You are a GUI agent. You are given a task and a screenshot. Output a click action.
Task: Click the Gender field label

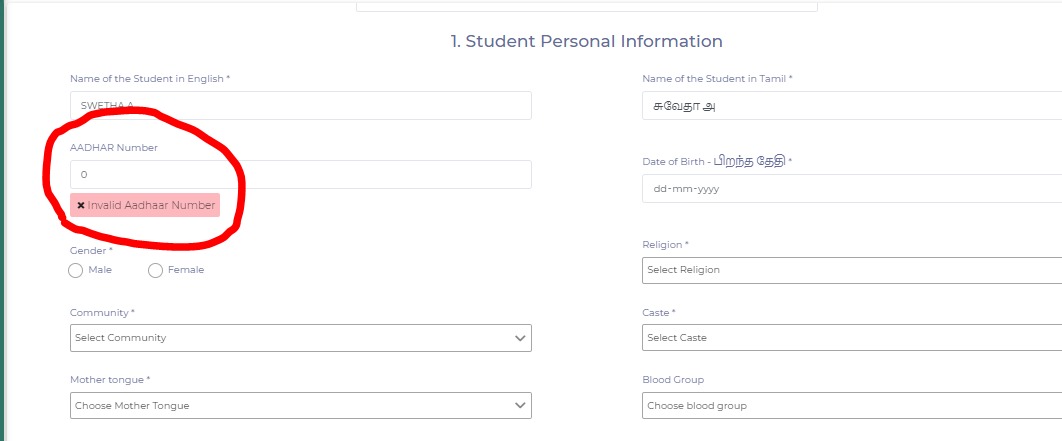91,250
